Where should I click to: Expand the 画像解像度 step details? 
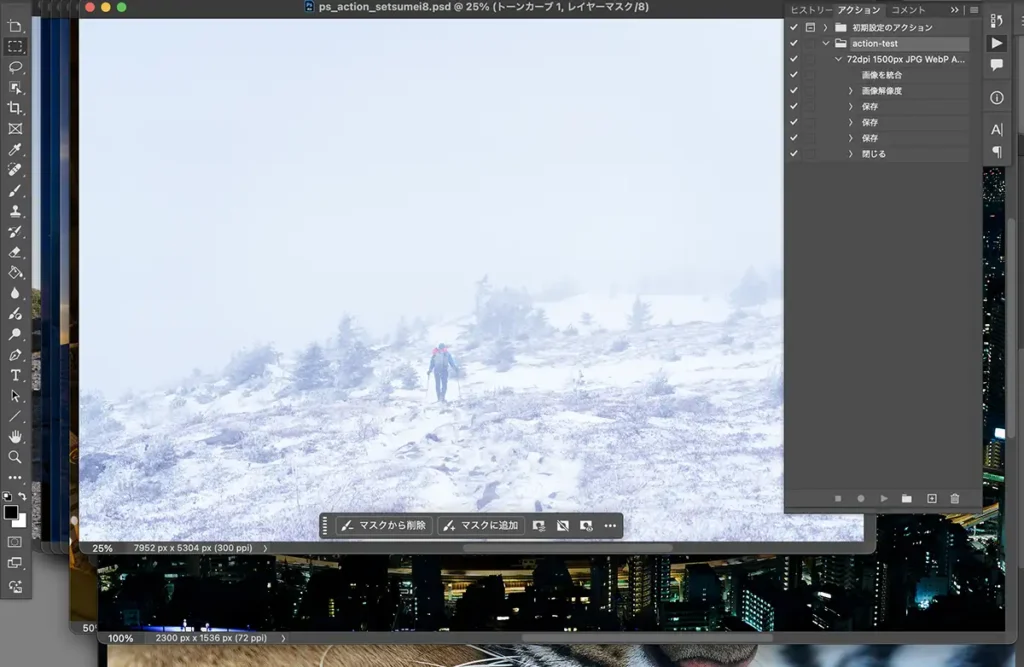[x=851, y=91]
